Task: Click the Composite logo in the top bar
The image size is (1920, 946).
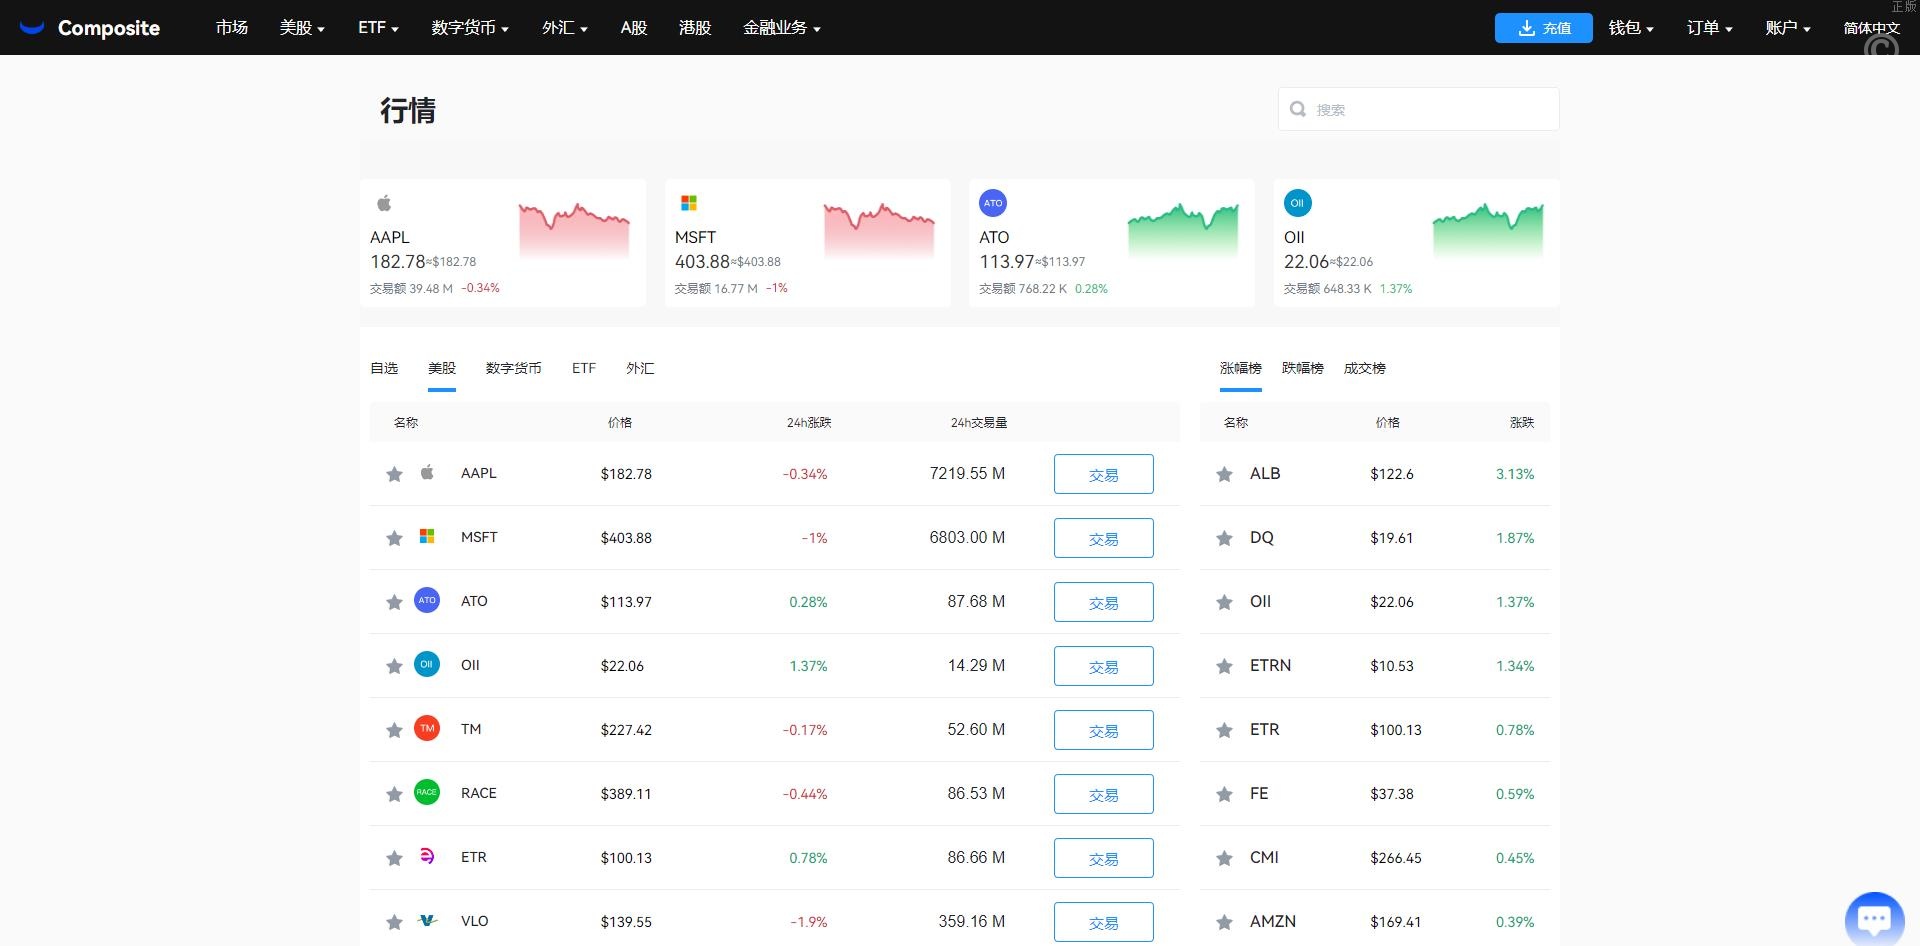Action: [x=90, y=27]
